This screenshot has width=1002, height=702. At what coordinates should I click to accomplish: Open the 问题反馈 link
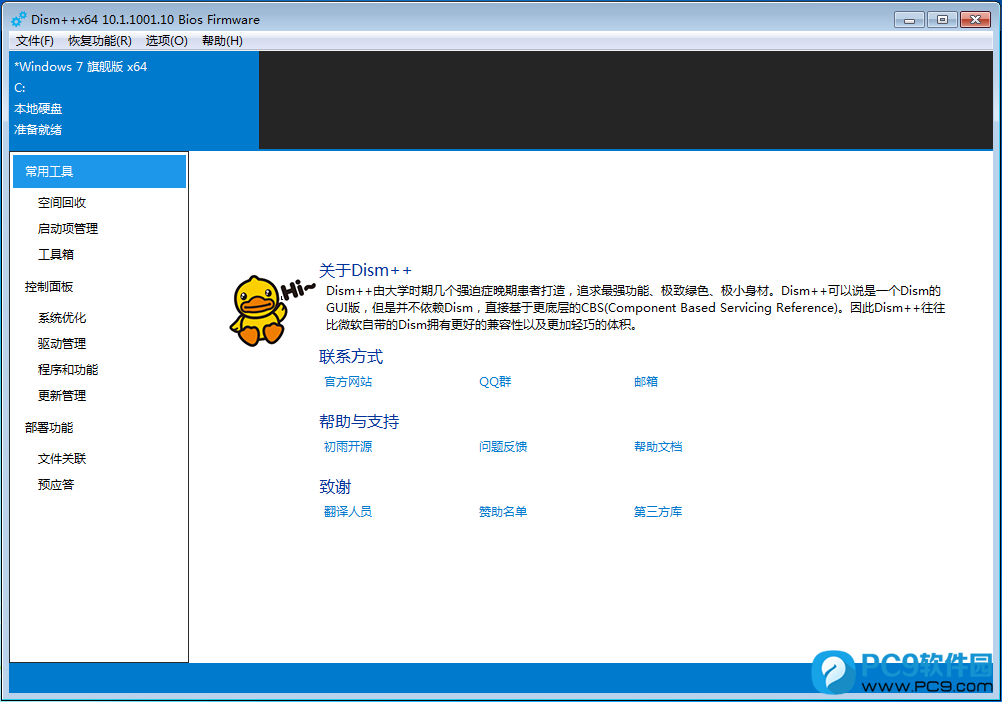point(503,446)
